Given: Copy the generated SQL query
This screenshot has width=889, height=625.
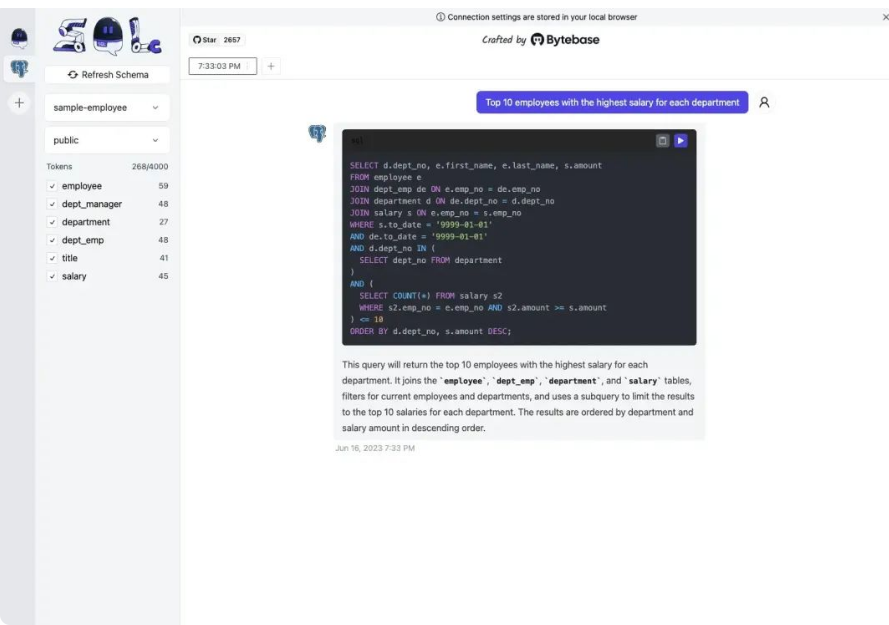Looking at the screenshot, I should [x=662, y=141].
